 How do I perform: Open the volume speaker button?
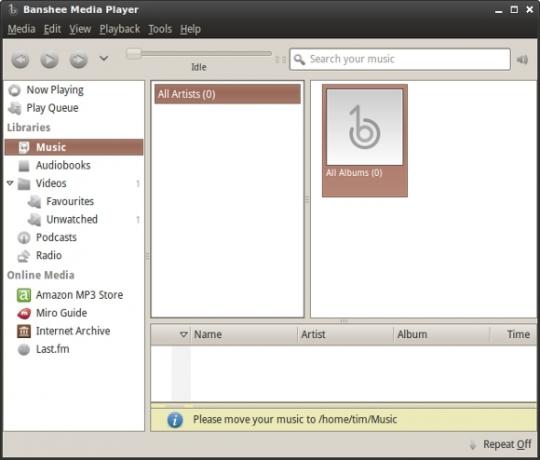(x=522, y=60)
